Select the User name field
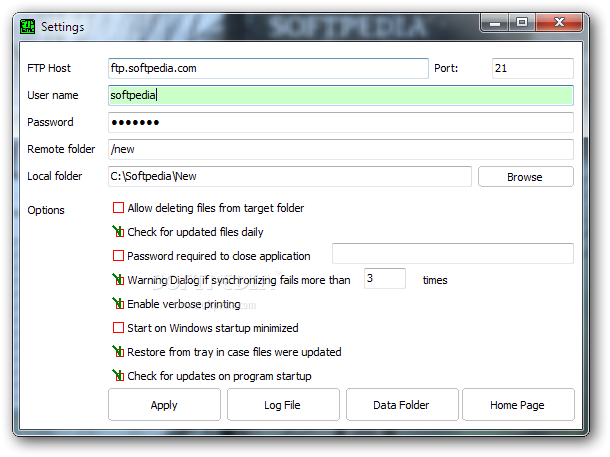 341,95
